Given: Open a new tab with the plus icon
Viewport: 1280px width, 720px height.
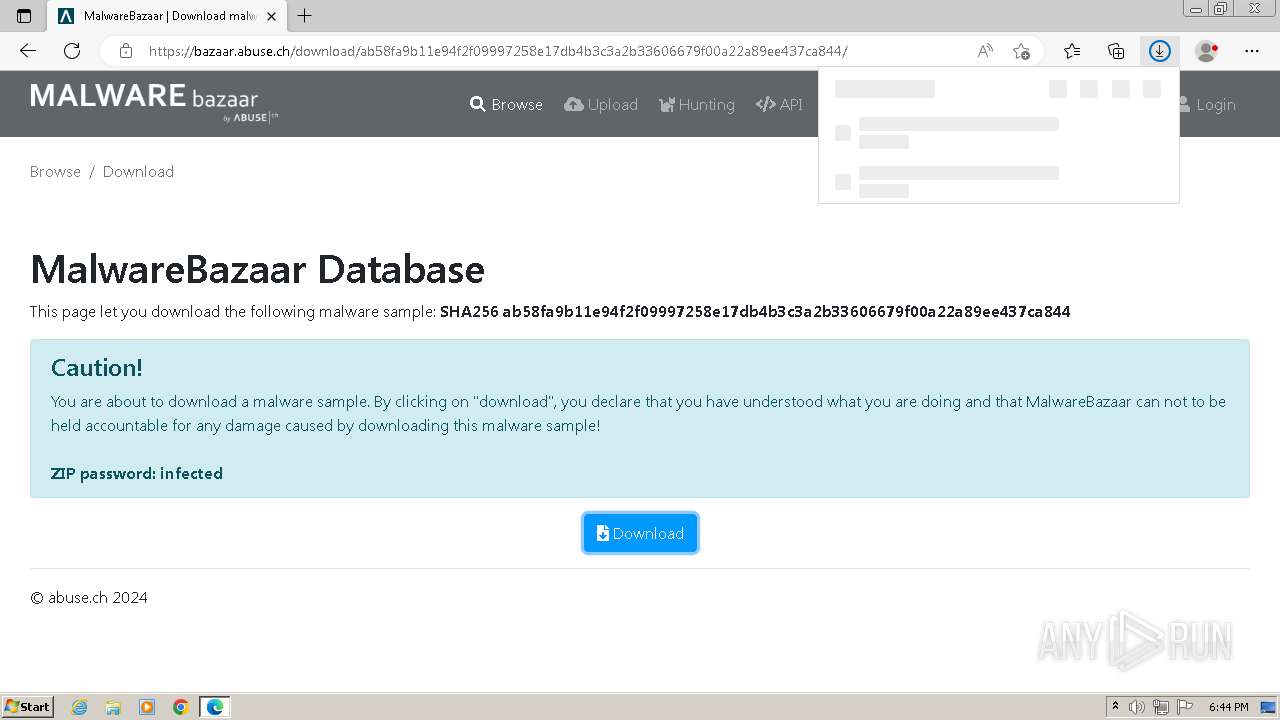Looking at the screenshot, I should pos(305,16).
